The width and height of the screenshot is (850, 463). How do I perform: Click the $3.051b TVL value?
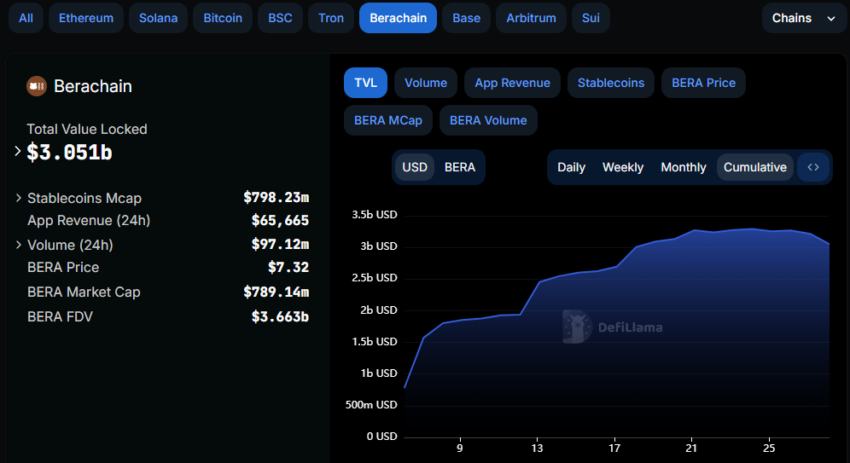click(x=69, y=152)
